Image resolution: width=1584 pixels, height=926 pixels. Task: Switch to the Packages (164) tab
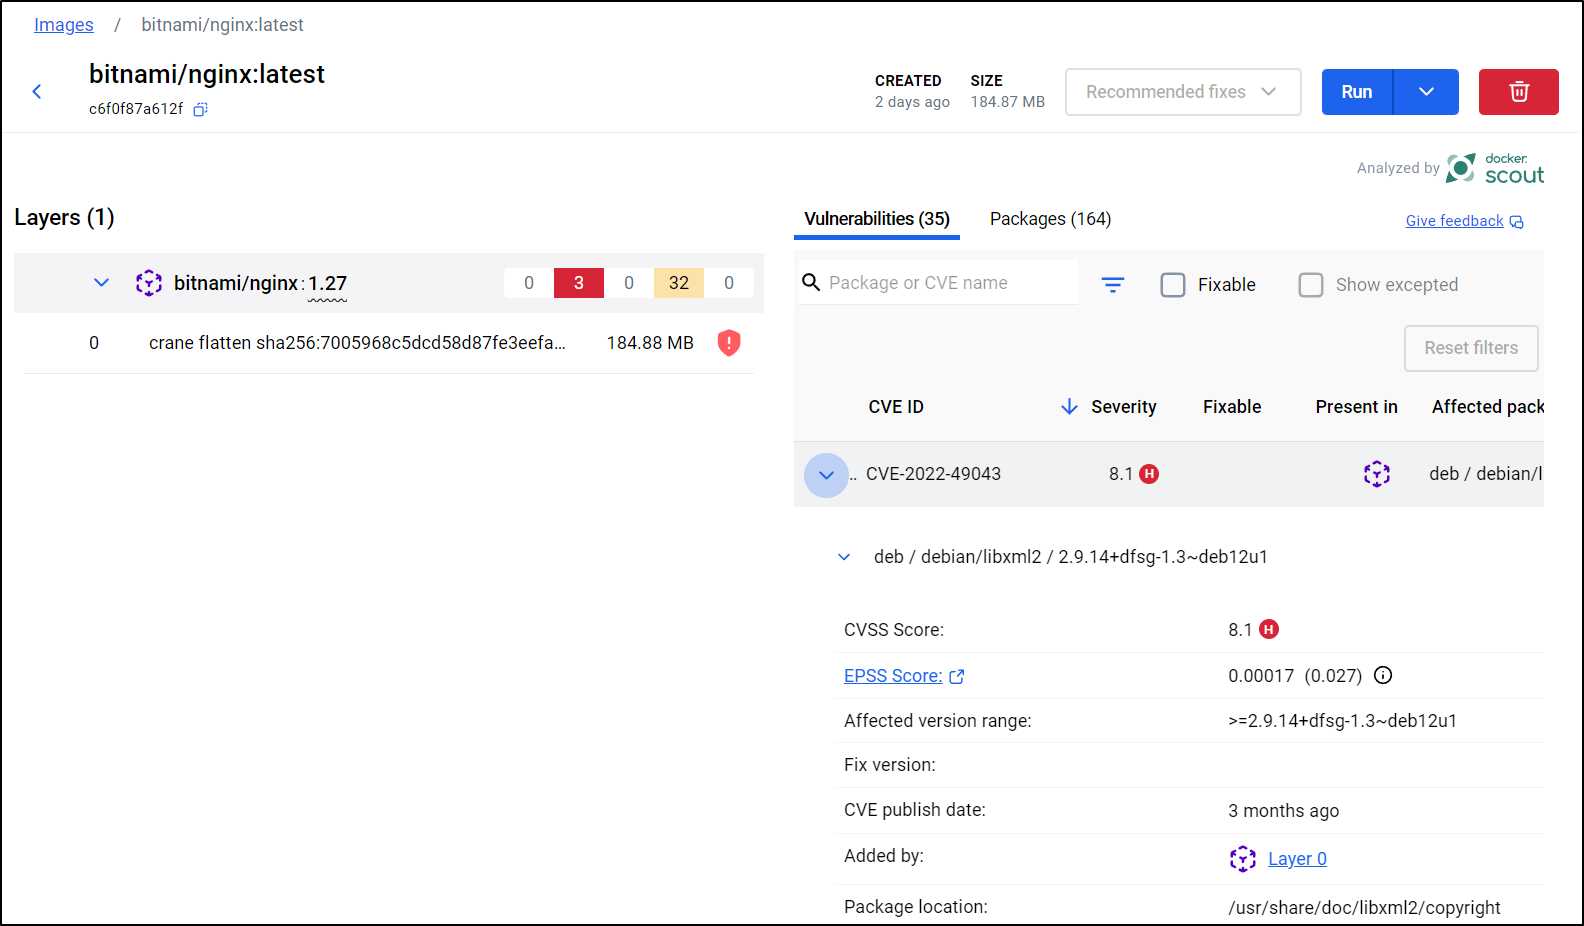point(1050,219)
